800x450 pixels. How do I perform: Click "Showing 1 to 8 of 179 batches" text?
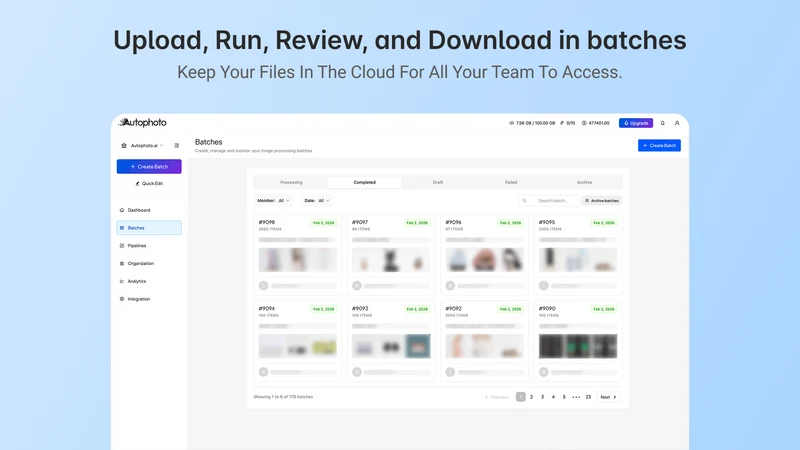[283, 397]
